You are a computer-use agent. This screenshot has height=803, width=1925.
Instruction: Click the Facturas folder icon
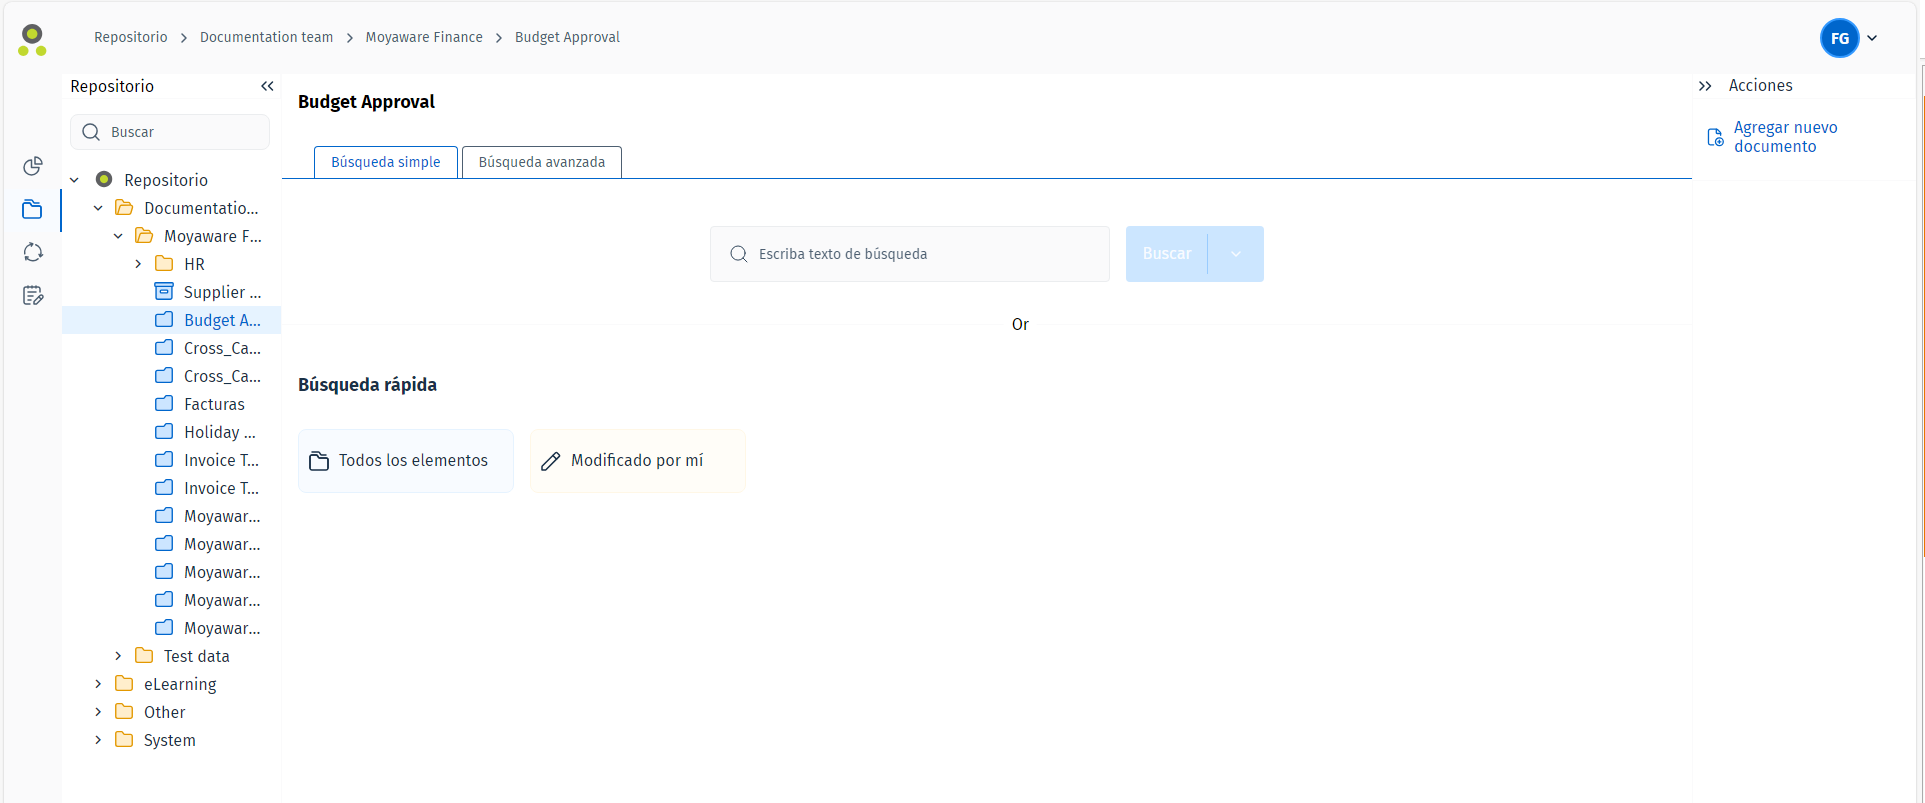164,403
